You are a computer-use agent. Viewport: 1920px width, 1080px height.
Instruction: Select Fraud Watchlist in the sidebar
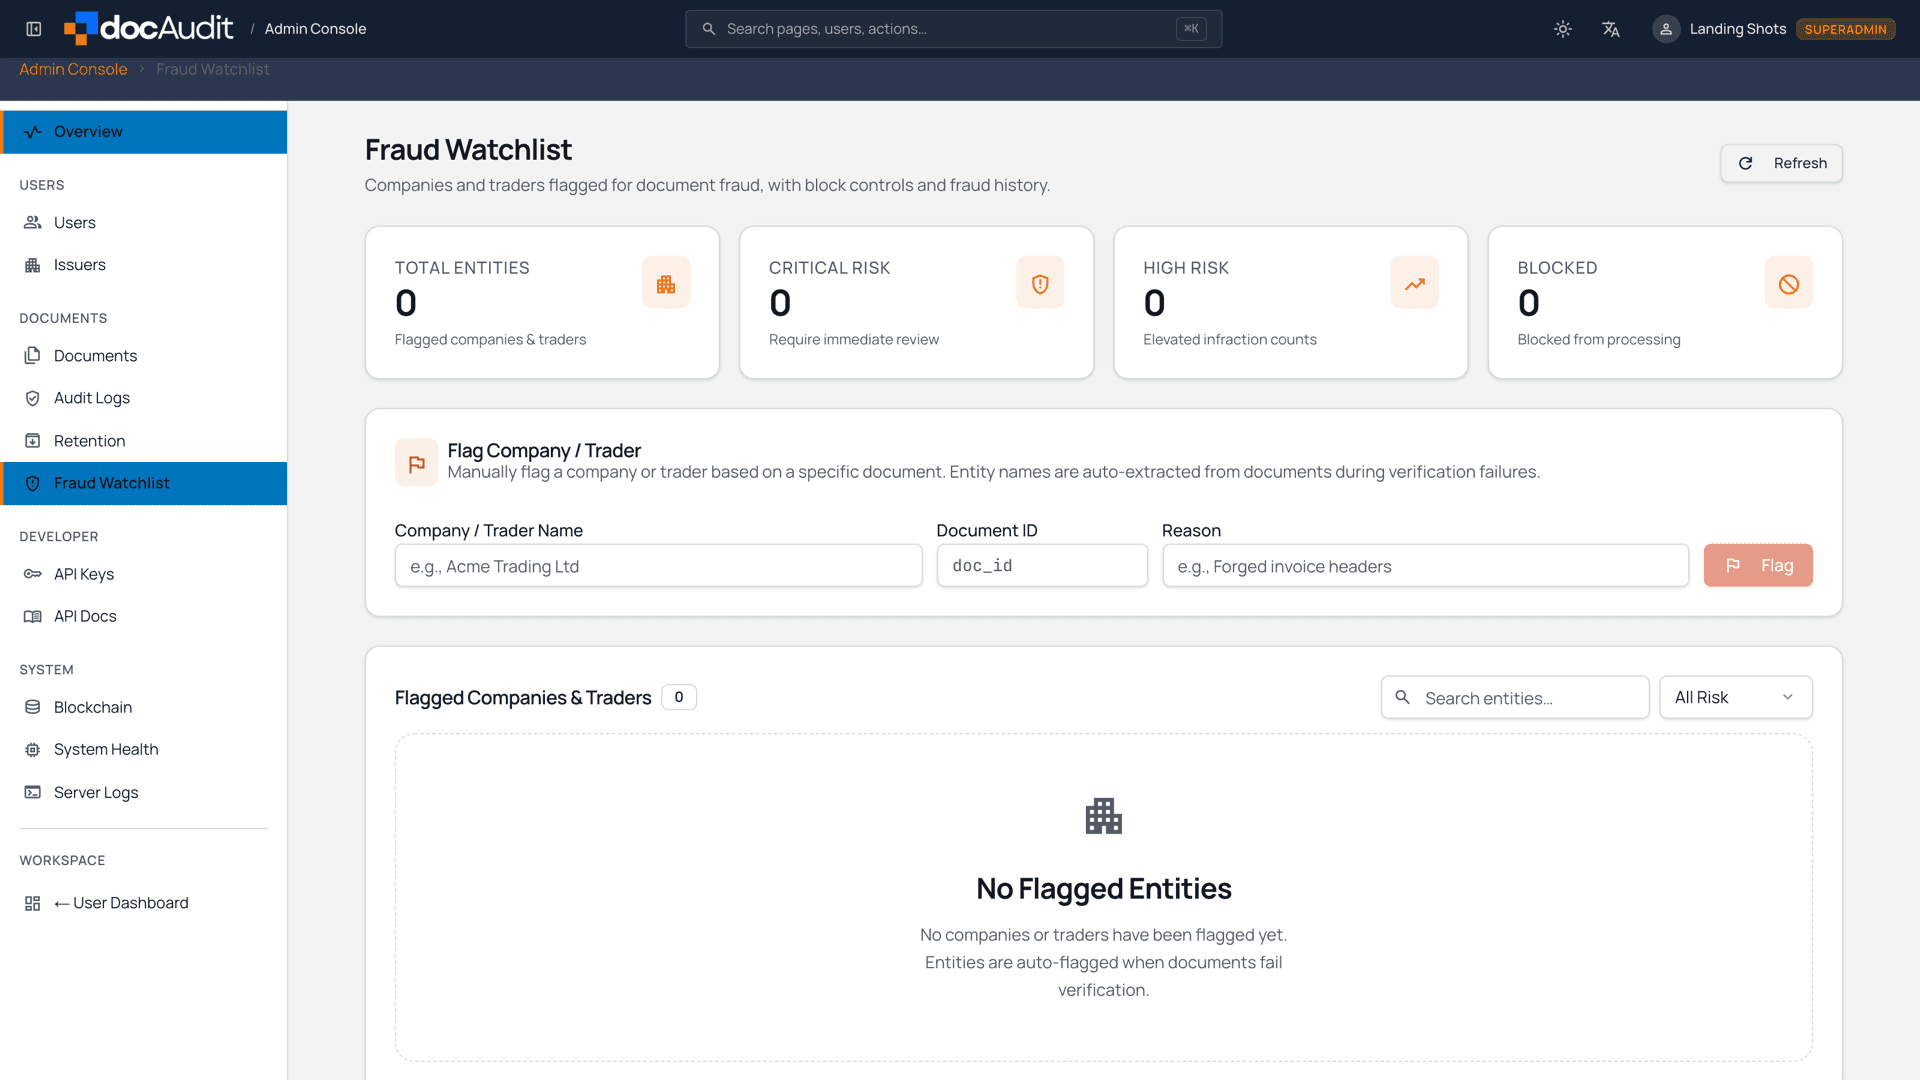pos(144,483)
